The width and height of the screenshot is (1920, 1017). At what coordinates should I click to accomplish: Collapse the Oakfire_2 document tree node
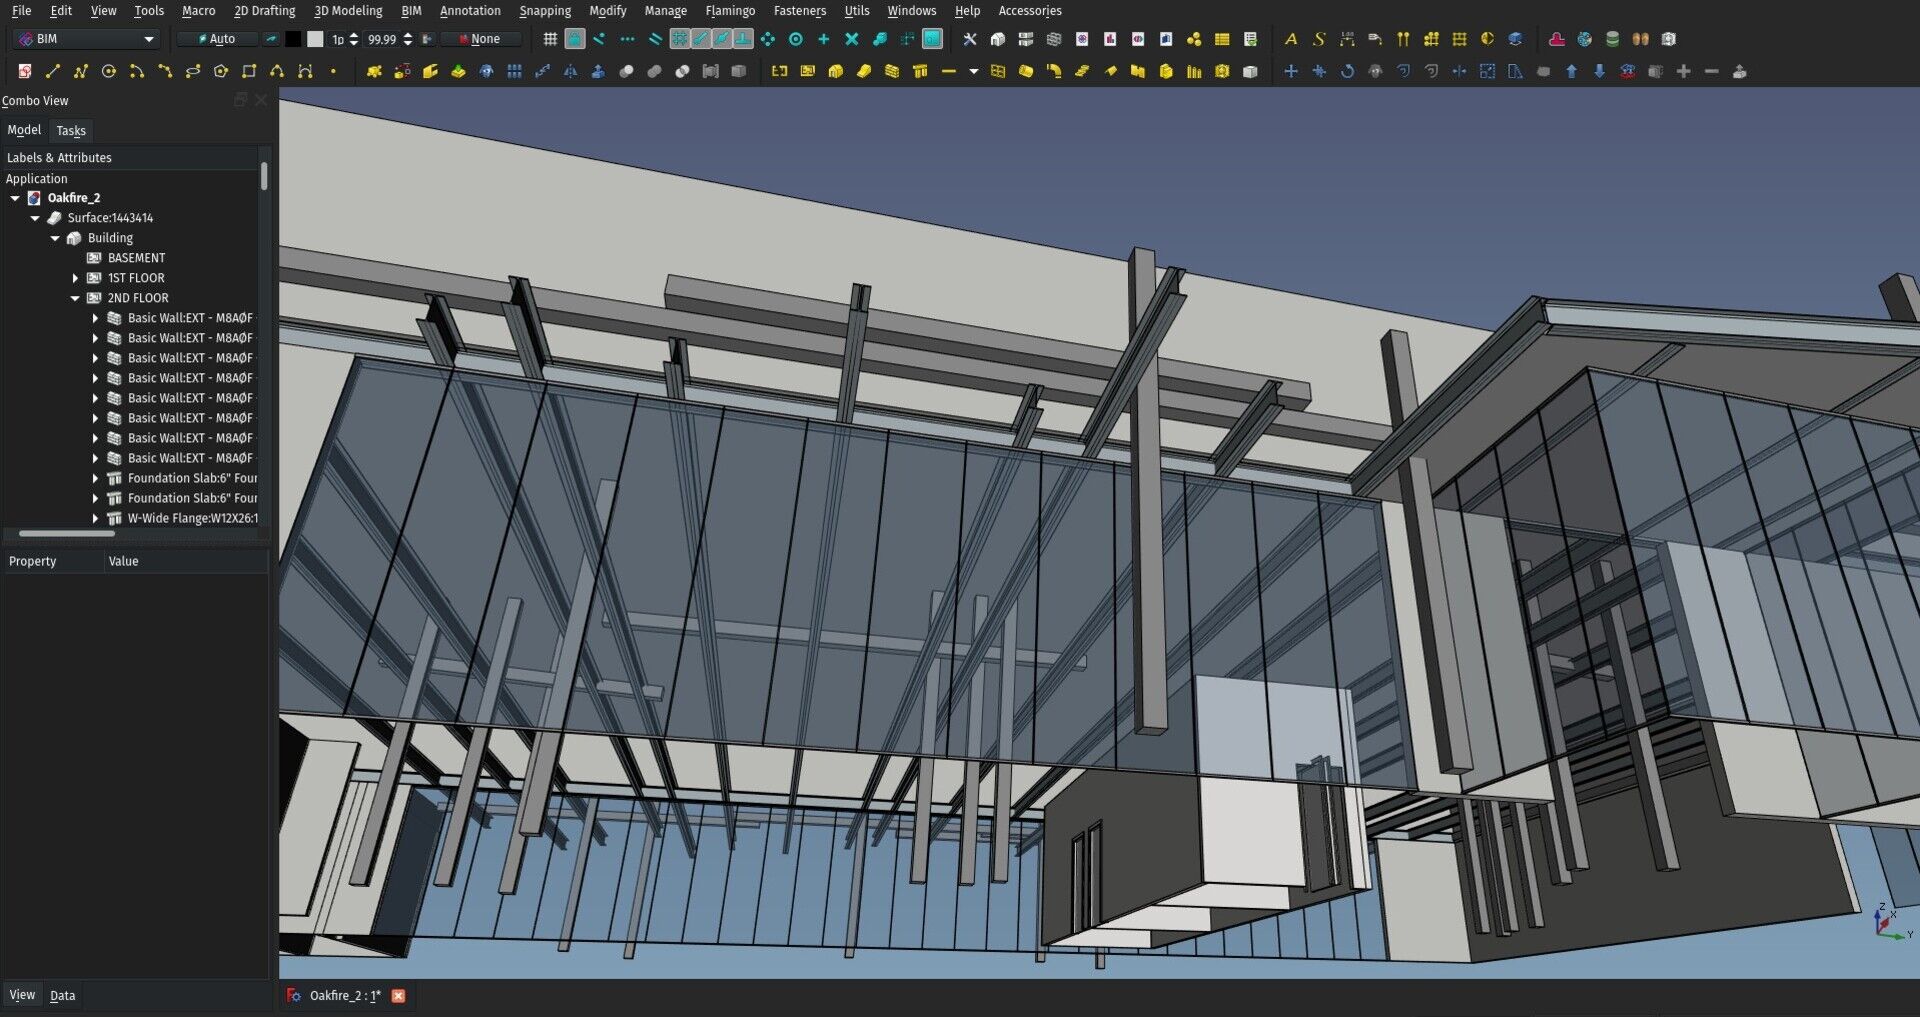pos(15,198)
